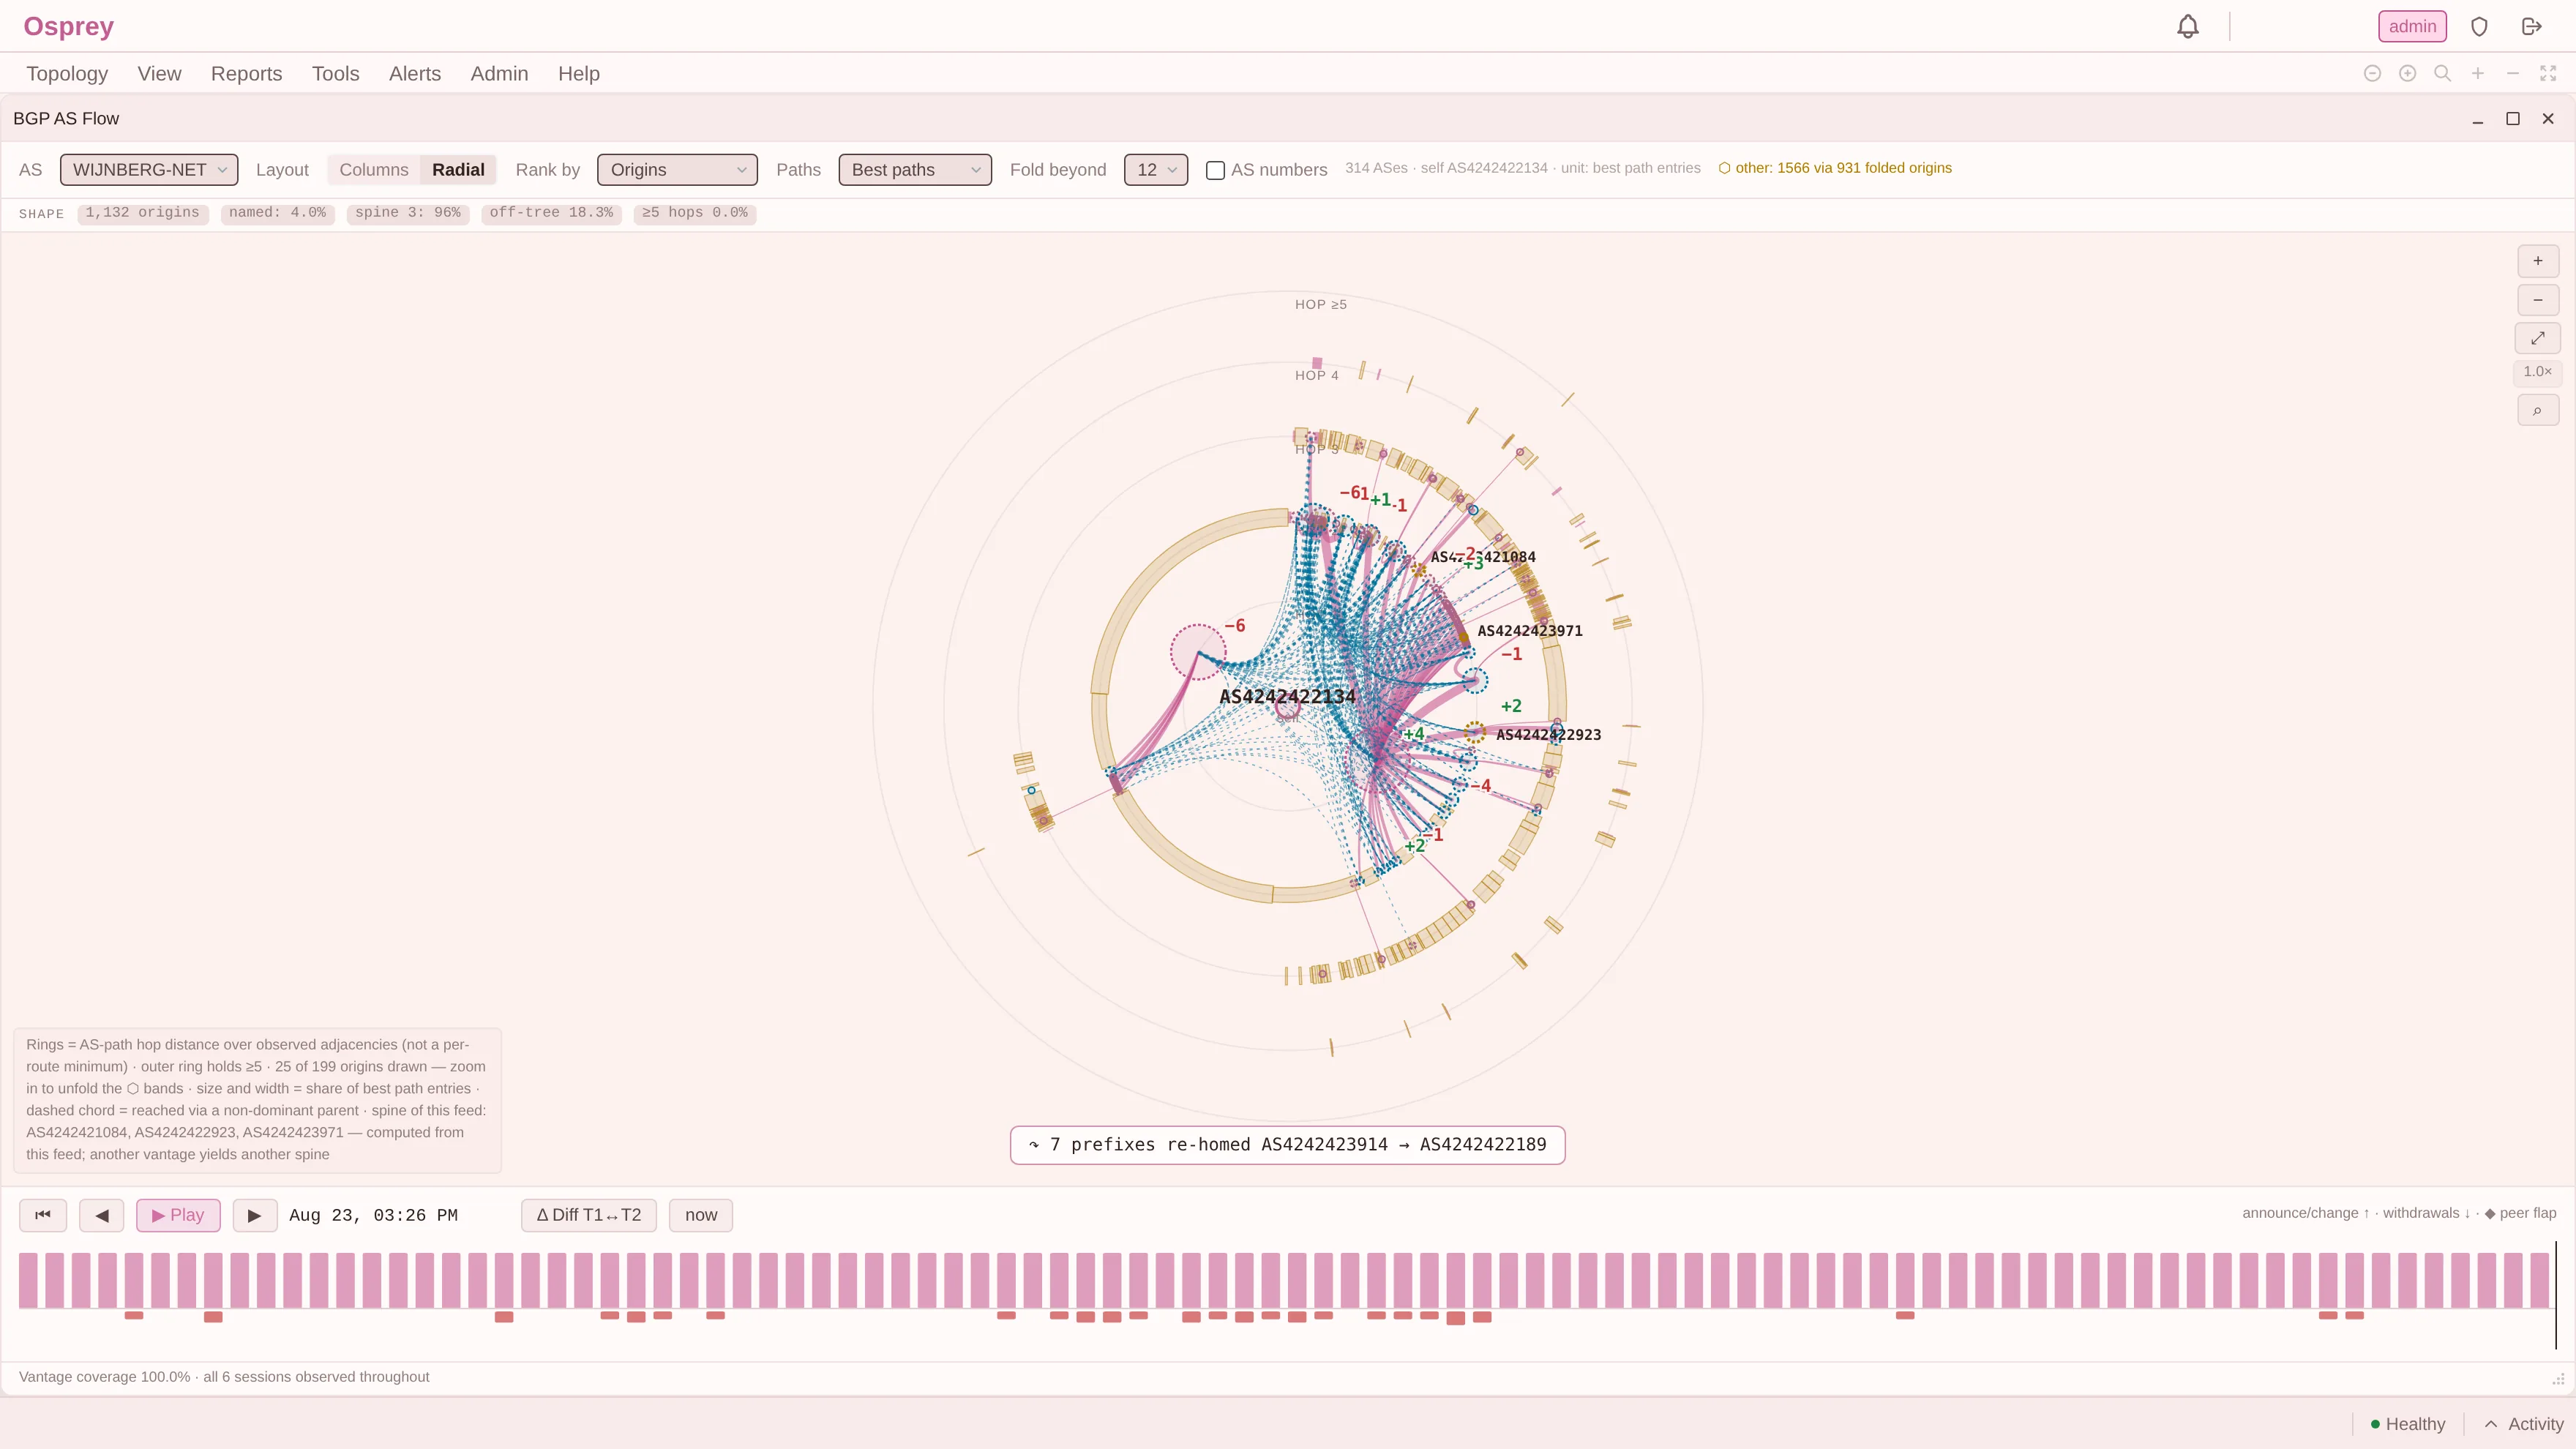Open the Reports menu

tap(246, 74)
